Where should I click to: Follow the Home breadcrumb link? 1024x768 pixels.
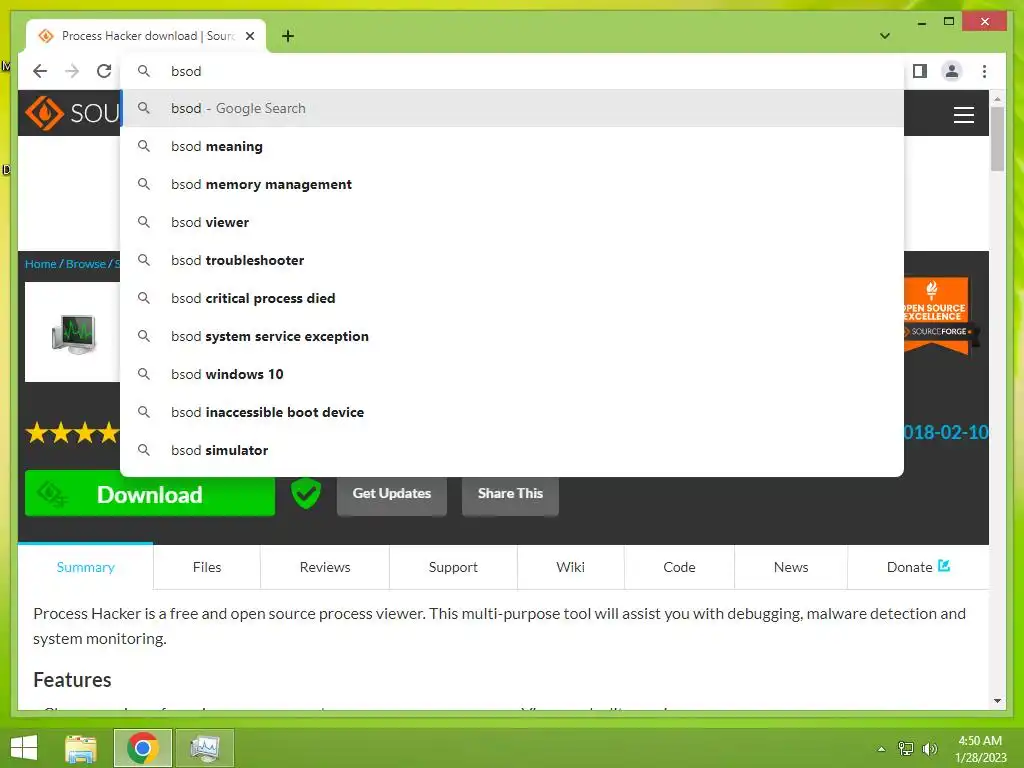tap(40, 264)
